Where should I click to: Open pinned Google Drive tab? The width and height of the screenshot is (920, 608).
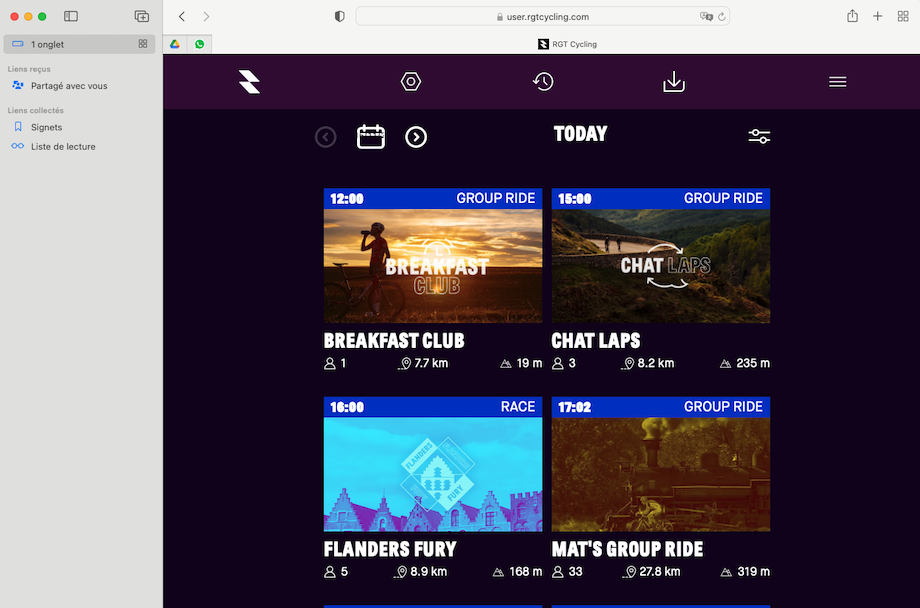[175, 44]
